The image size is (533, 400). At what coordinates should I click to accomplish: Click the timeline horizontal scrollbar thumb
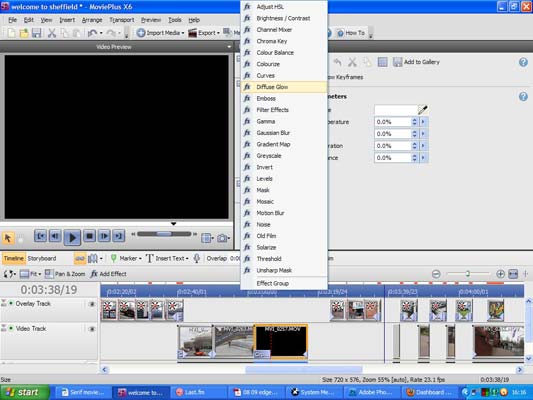[304, 369]
